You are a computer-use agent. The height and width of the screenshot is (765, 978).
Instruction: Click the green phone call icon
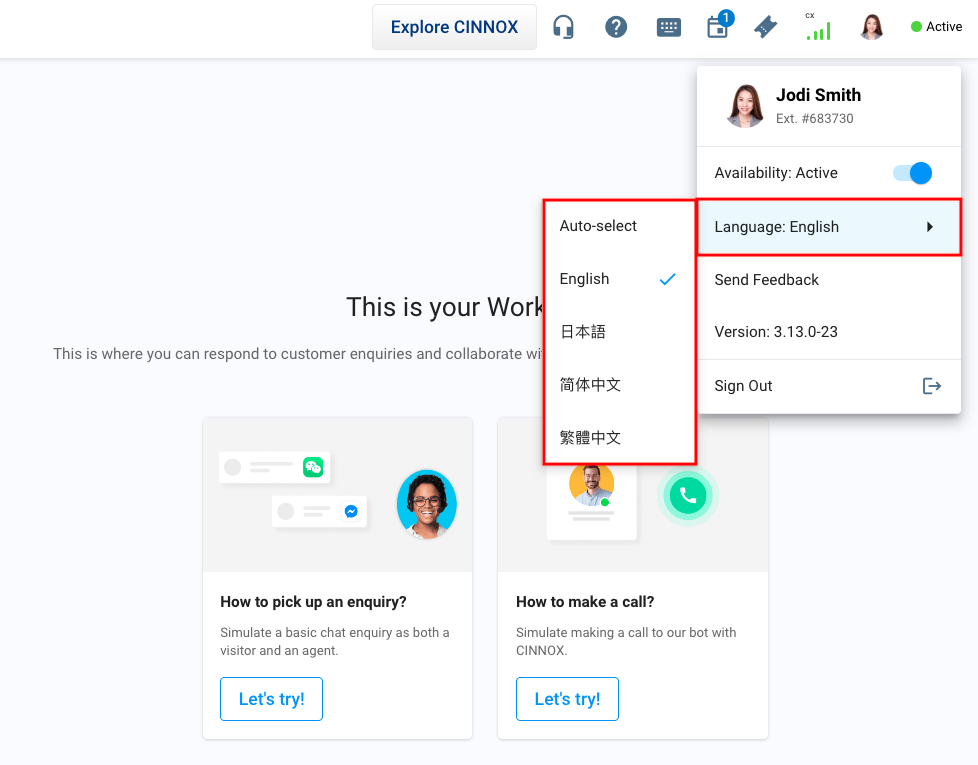(x=688, y=496)
